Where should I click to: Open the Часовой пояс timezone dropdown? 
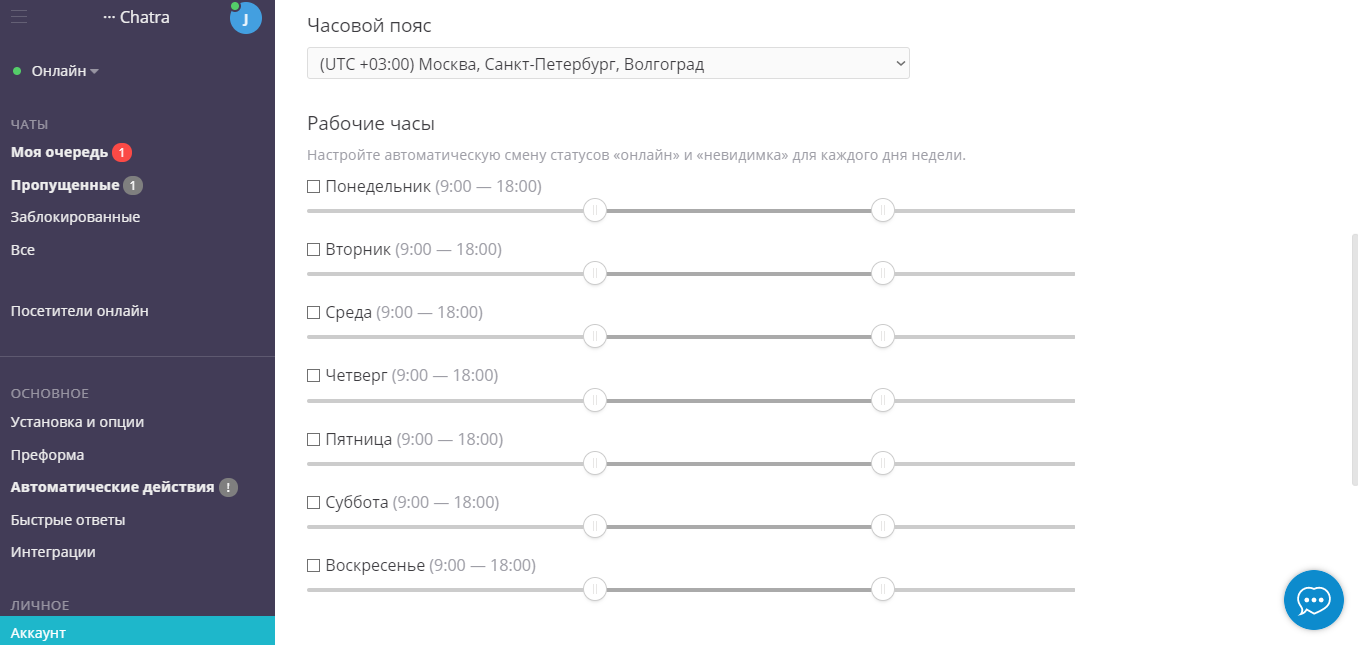608,64
